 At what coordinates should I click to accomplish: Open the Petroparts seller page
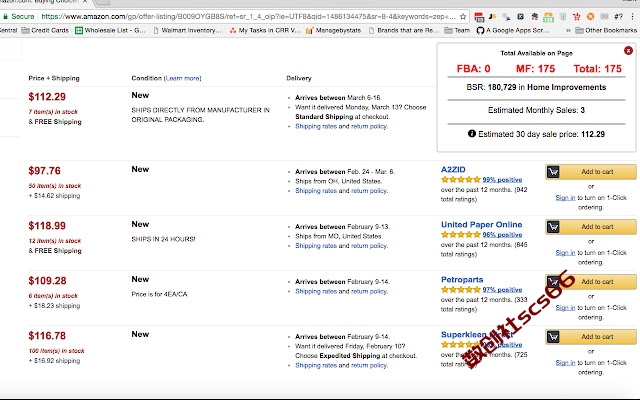pos(462,280)
